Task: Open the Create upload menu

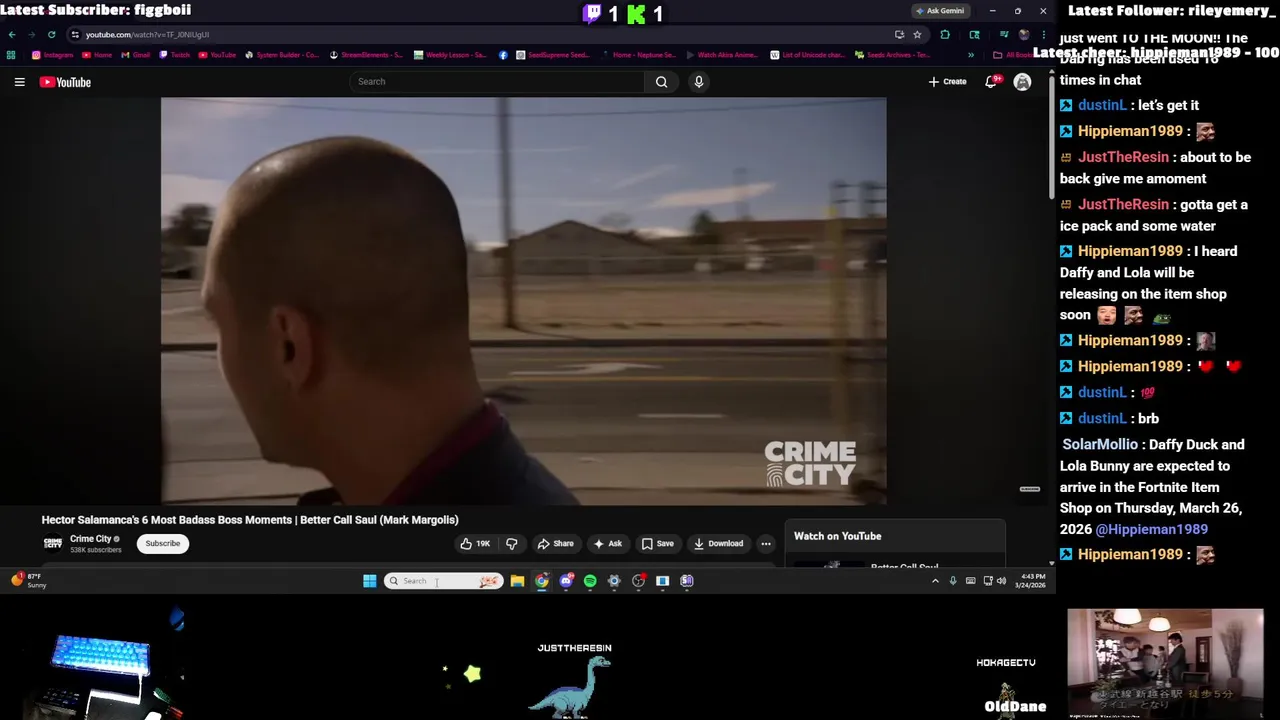Action: [947, 82]
